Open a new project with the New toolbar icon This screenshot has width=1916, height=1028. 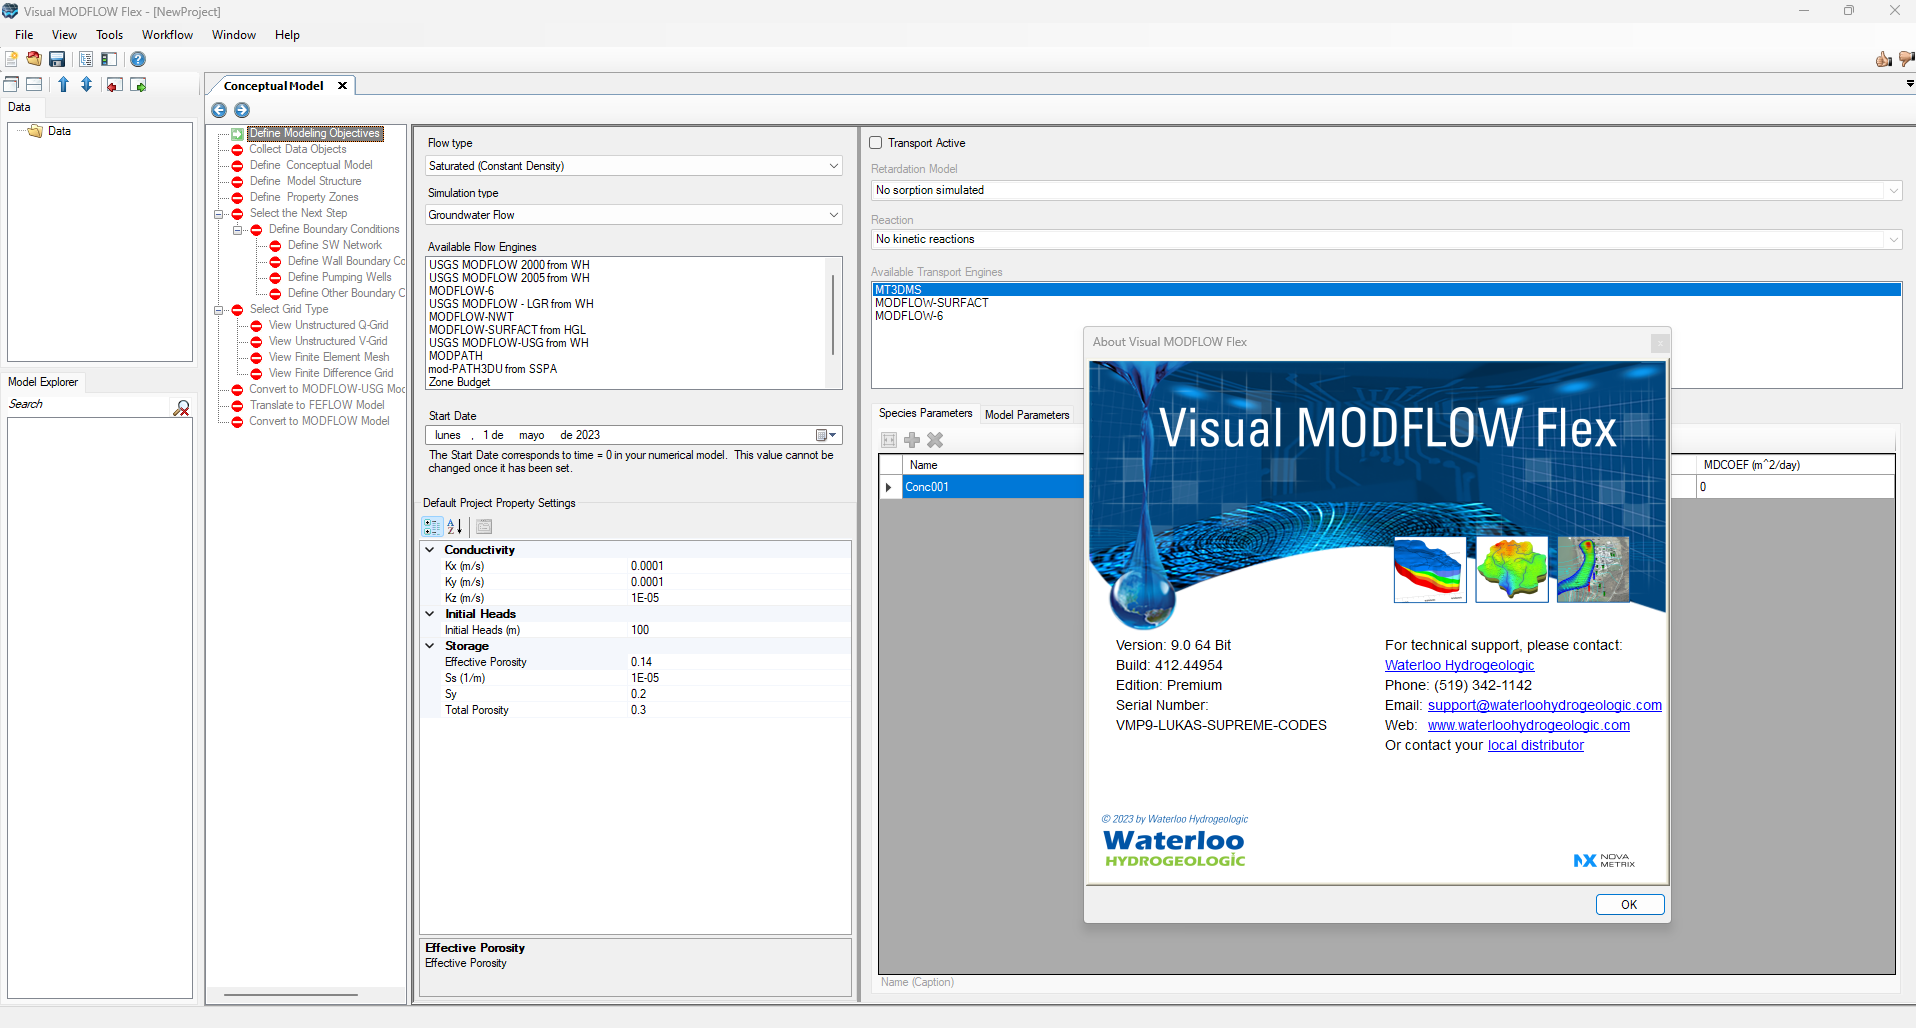coord(10,59)
